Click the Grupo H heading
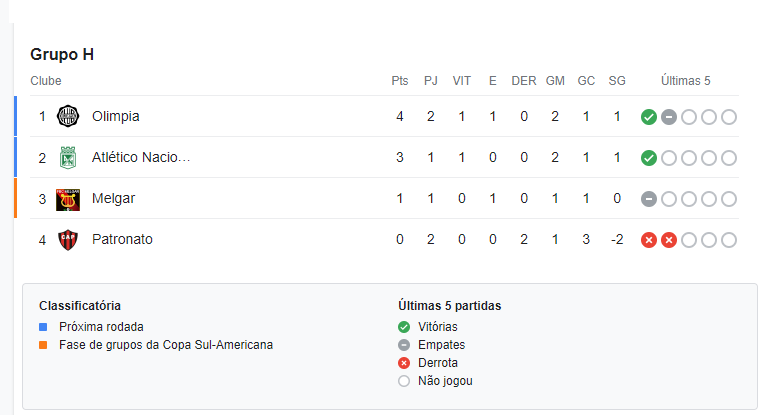 pyautogui.click(x=62, y=54)
